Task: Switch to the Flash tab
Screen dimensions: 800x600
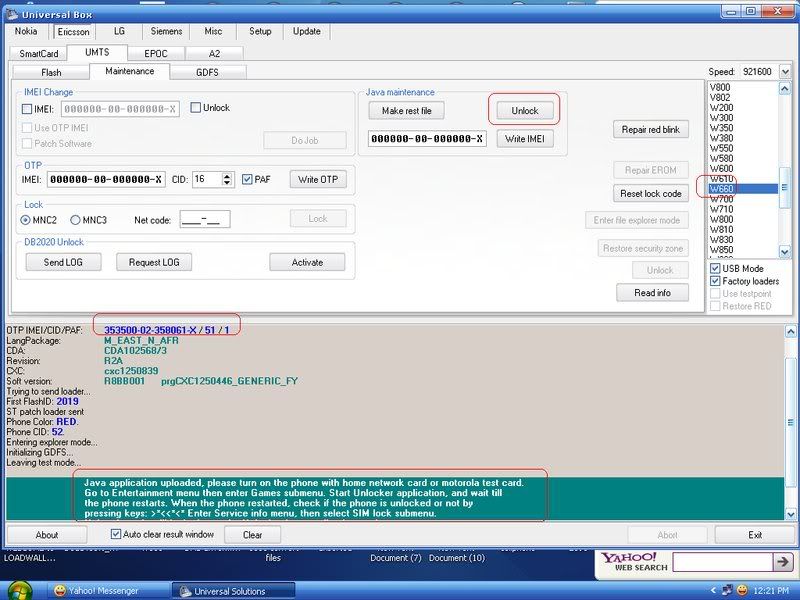Action: [51, 72]
